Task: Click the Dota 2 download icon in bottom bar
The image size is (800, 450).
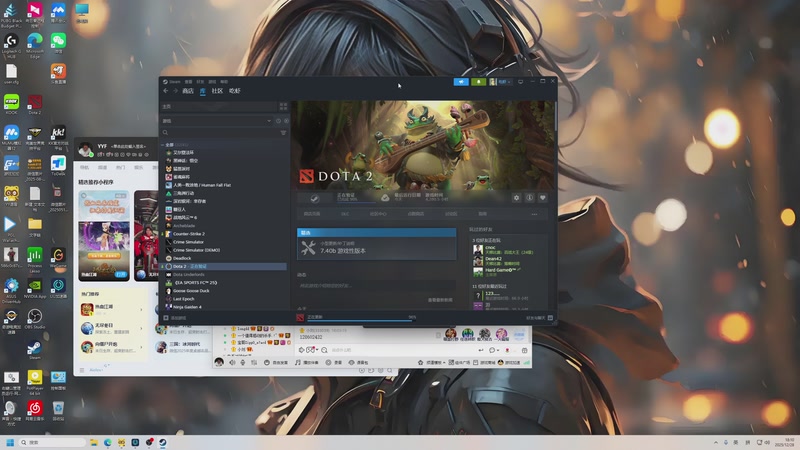Action: (301, 317)
